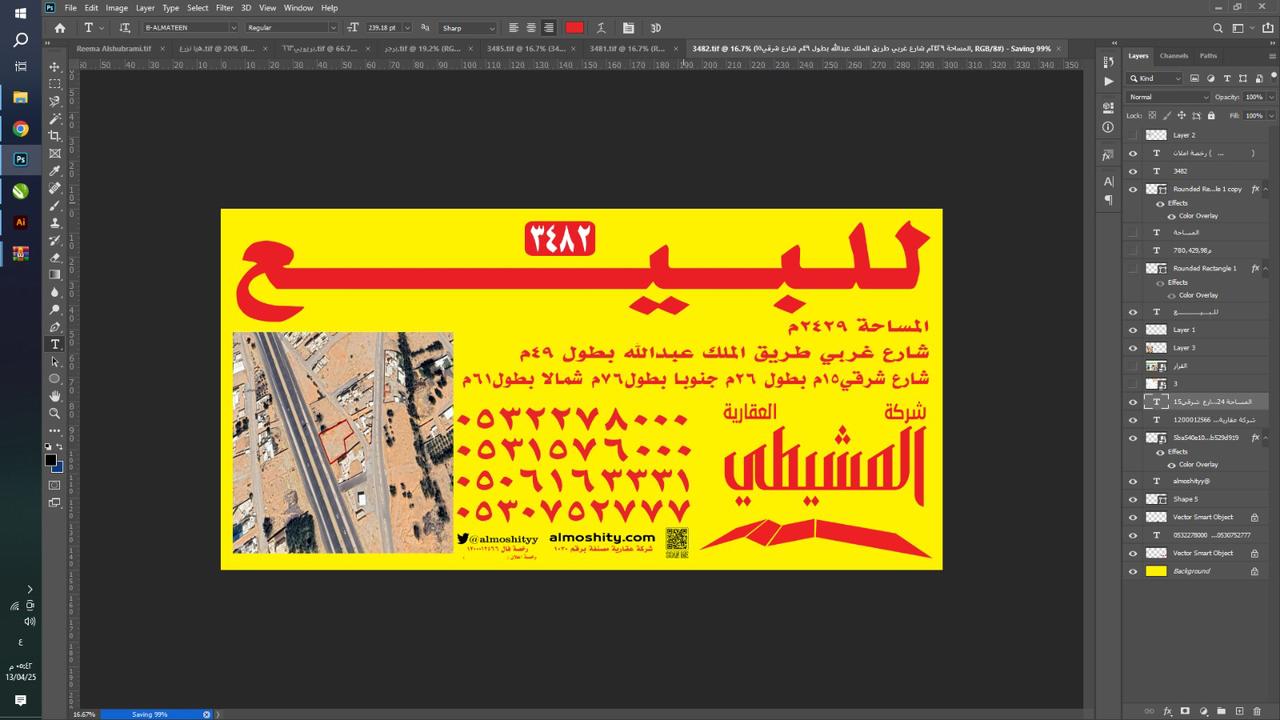Switch to the Channels tab
Viewport: 1280px width, 720px height.
click(x=1173, y=56)
